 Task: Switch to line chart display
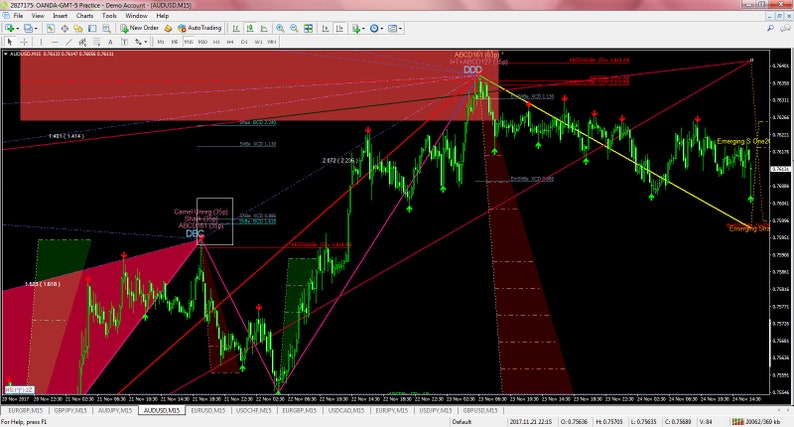click(x=264, y=28)
